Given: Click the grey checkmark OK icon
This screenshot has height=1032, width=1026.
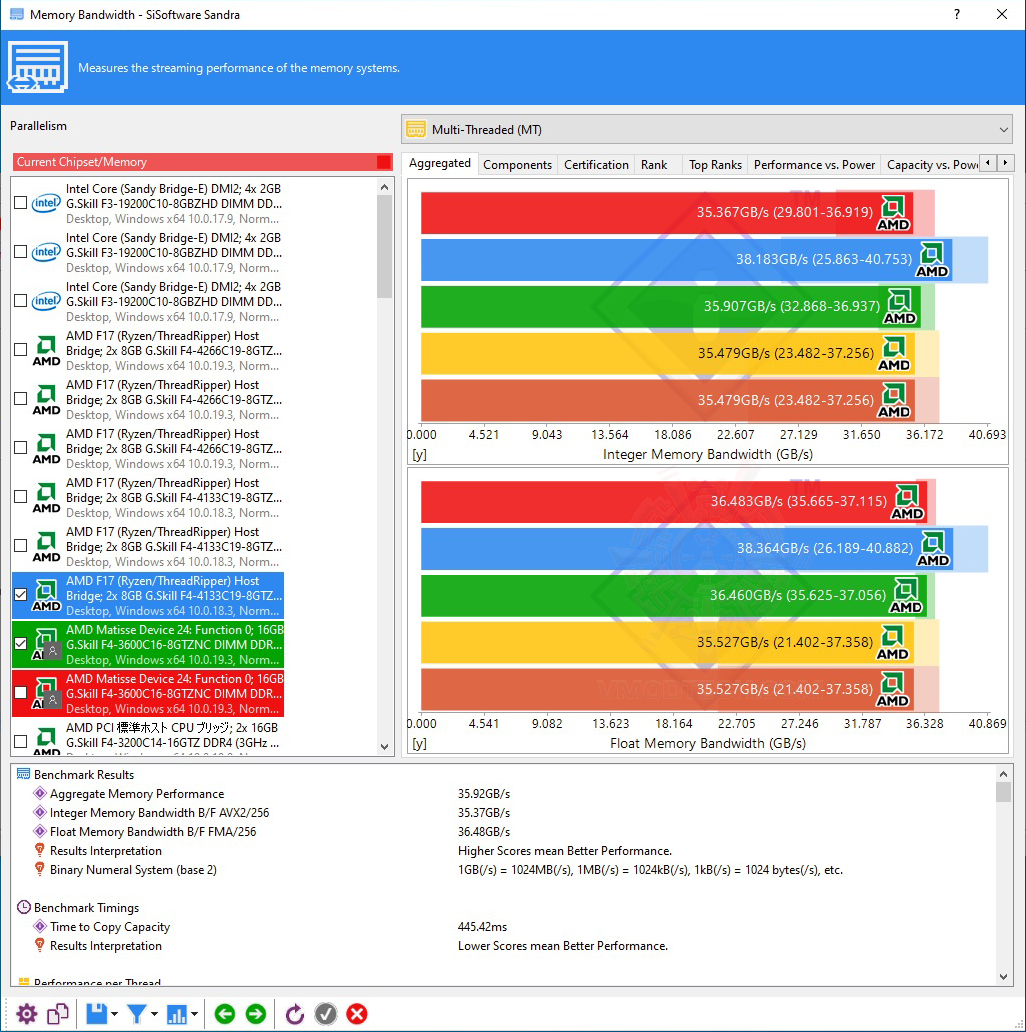Looking at the screenshot, I should (x=326, y=1014).
